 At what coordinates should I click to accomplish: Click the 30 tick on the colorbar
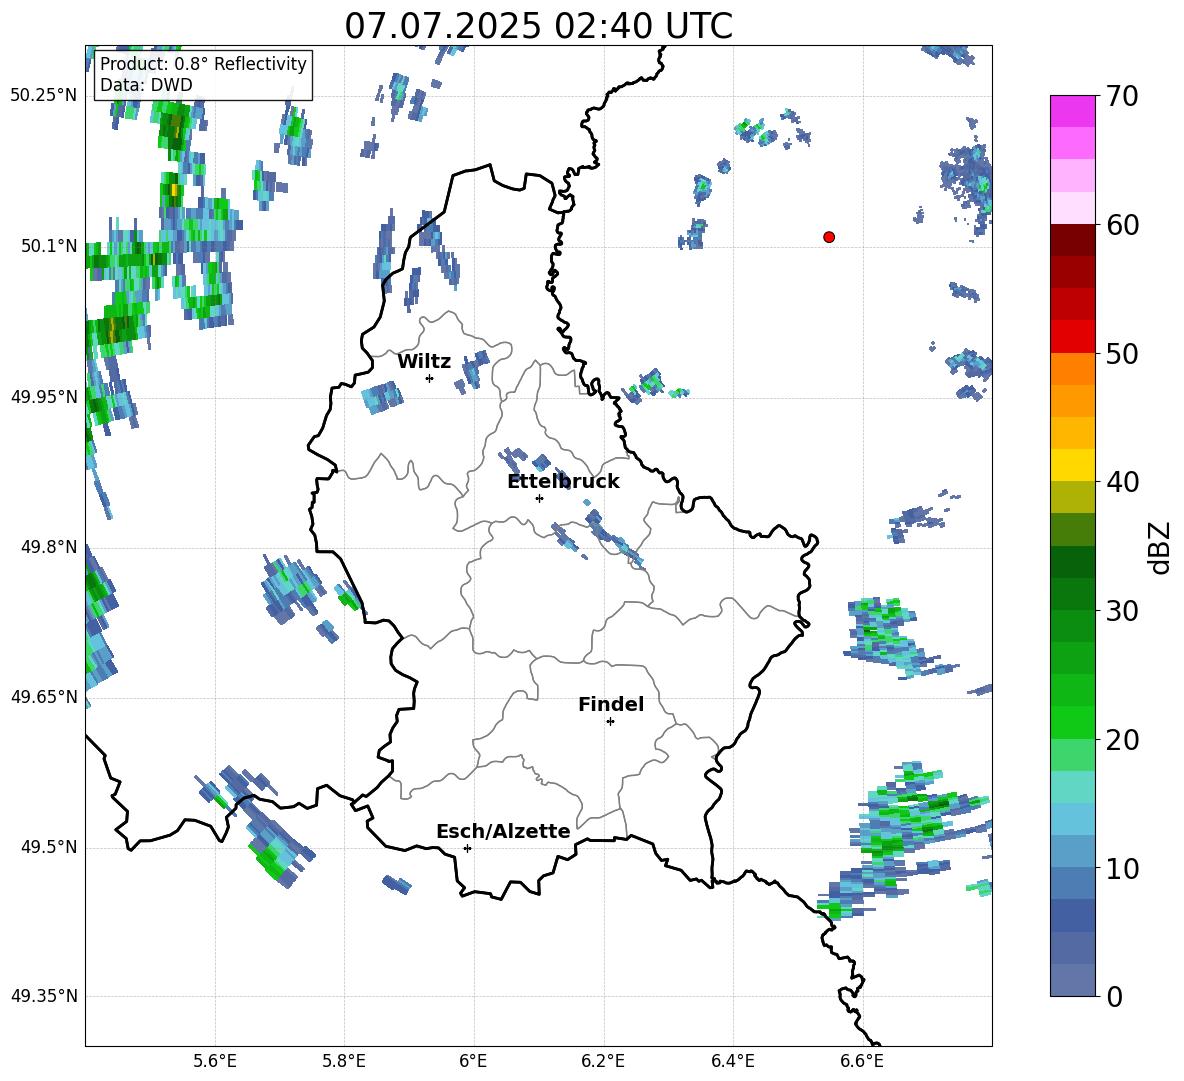click(1121, 611)
